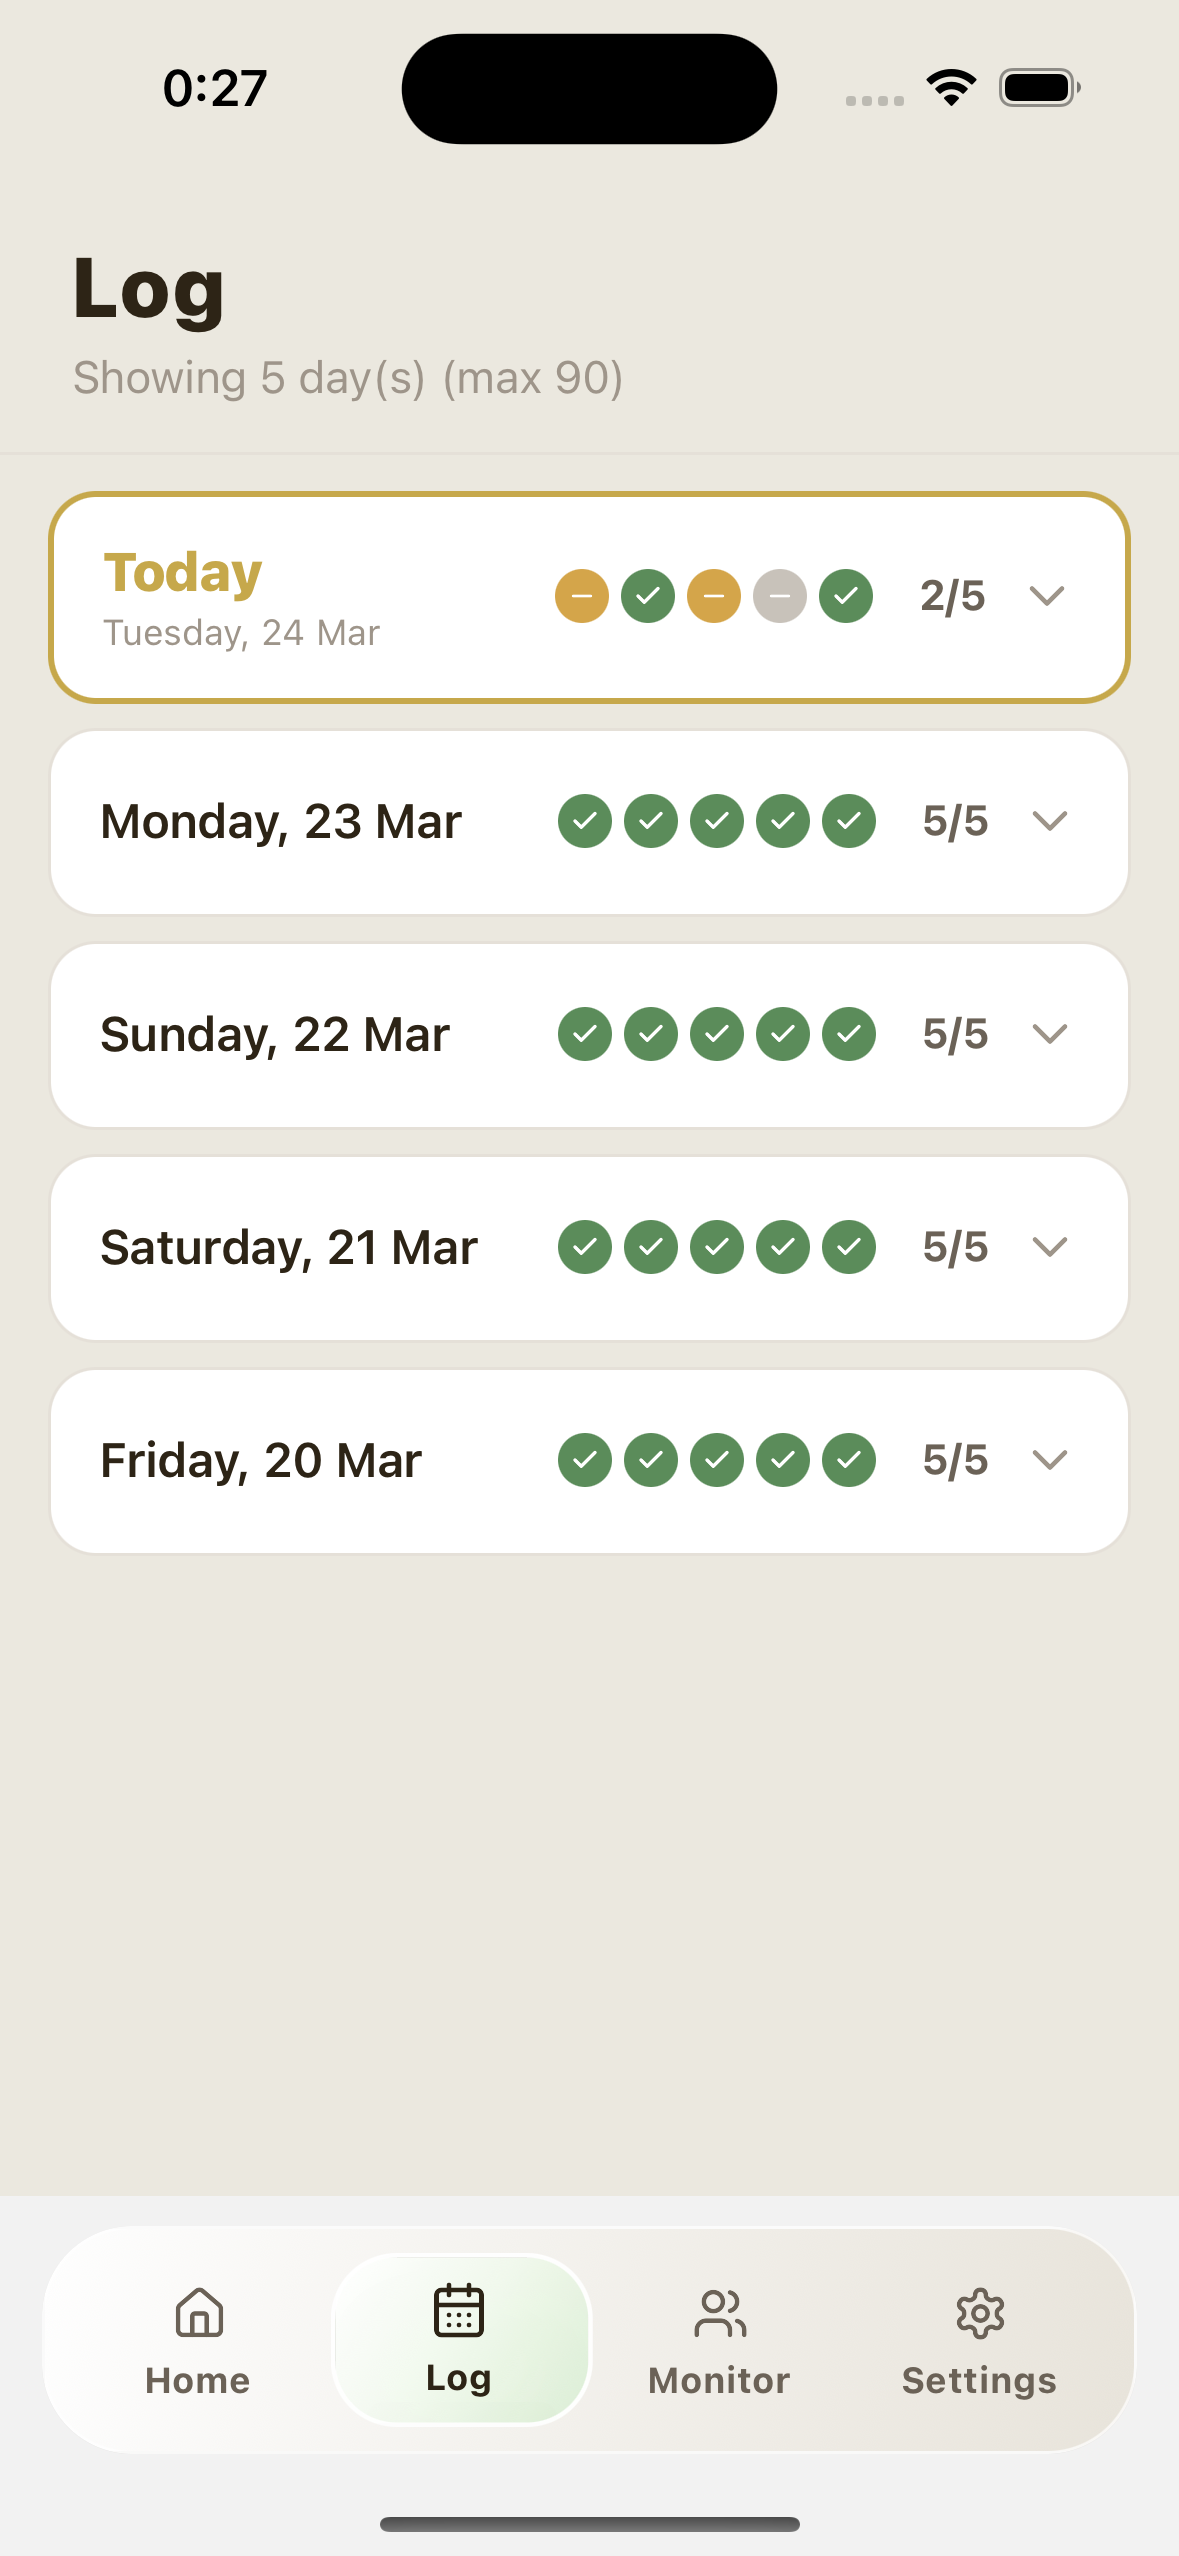This screenshot has height=2556, width=1179.
Task: Tap the home indicator bar
Action: (x=589, y=2524)
